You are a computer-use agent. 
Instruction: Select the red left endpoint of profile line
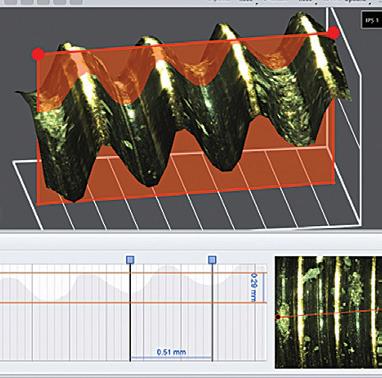pos(38,54)
